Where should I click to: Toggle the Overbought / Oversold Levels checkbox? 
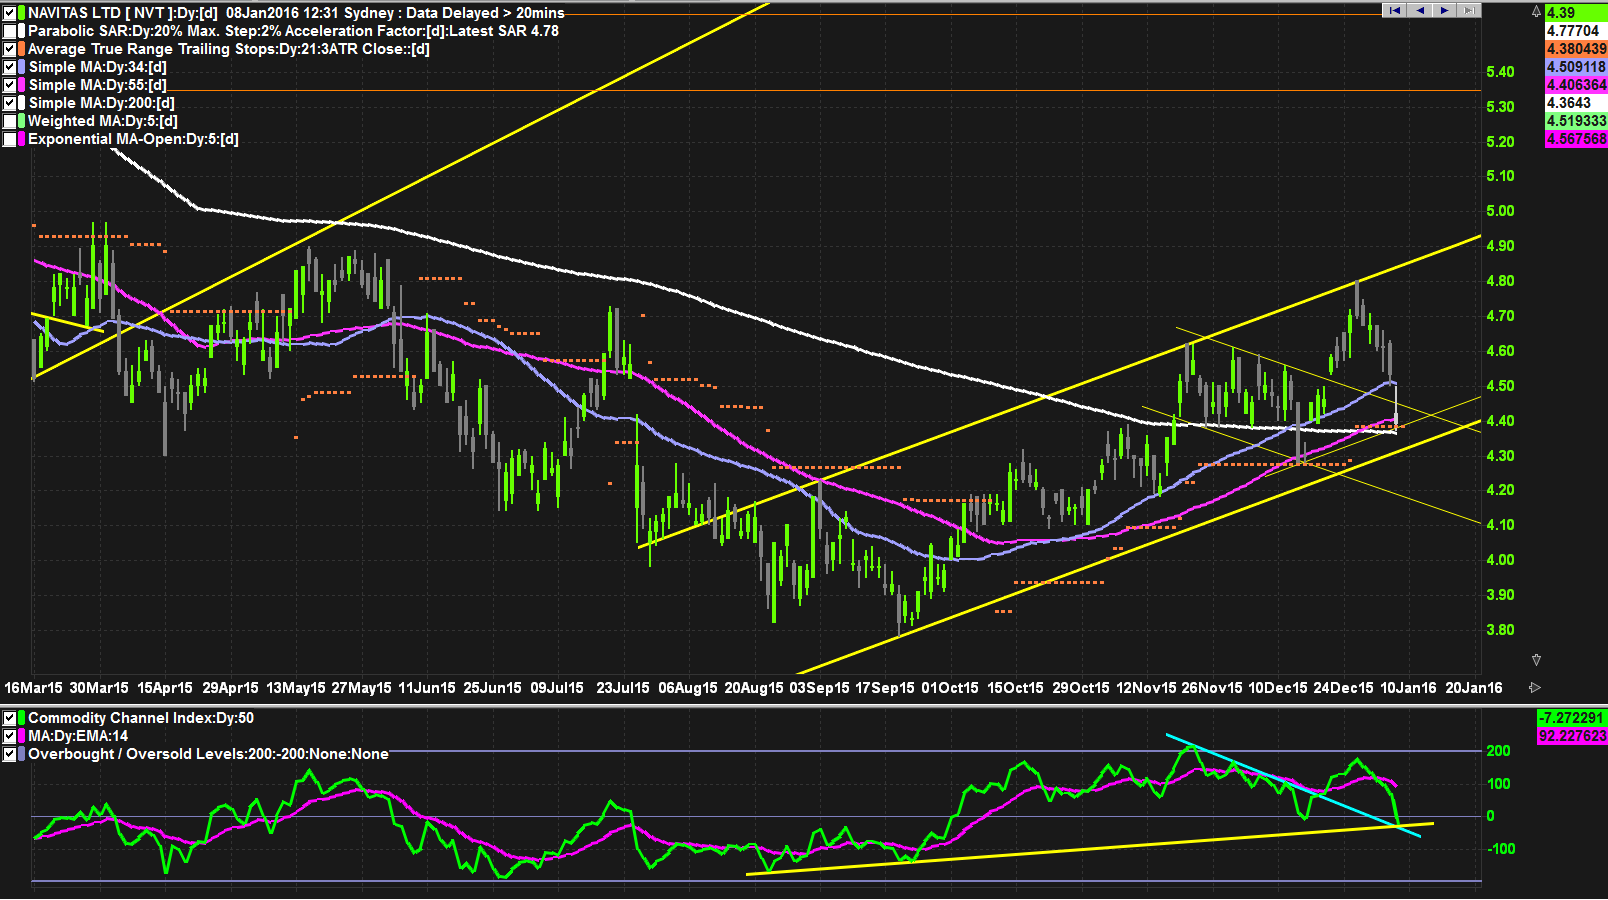(x=9, y=754)
